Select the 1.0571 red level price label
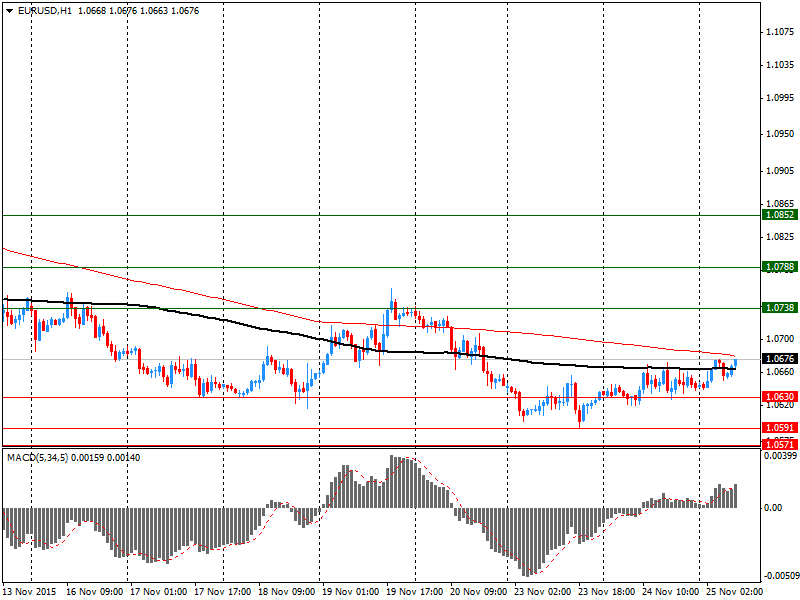 780,444
